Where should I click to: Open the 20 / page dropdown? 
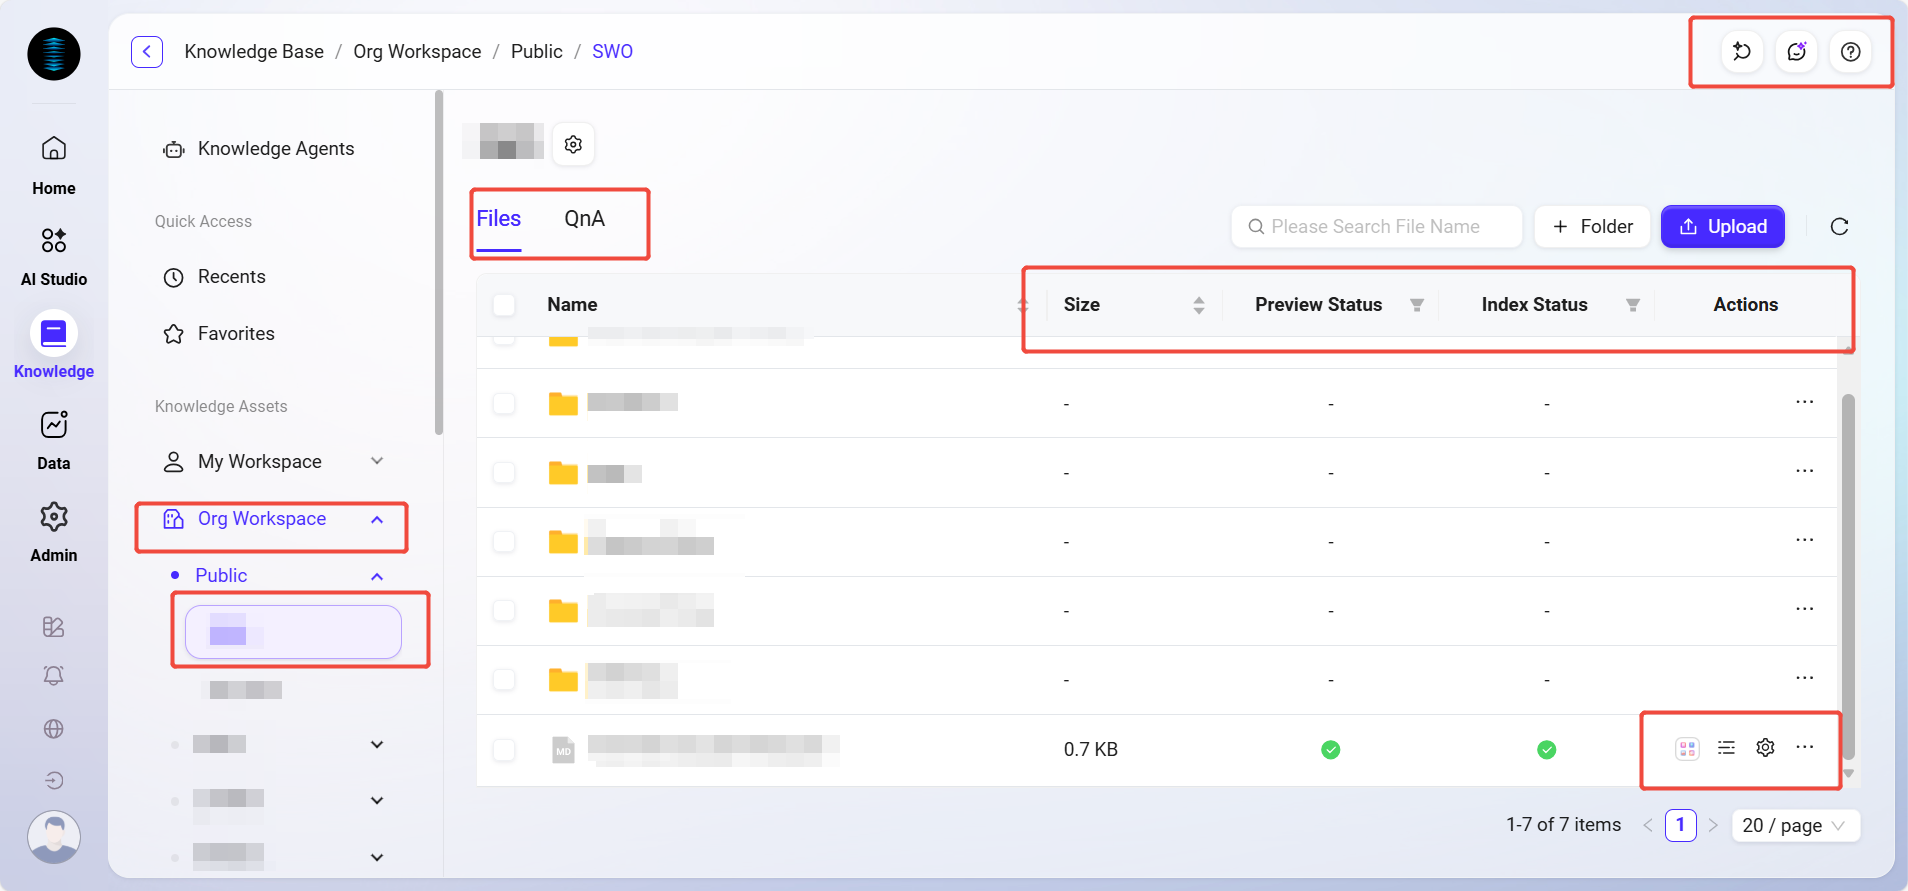[x=1794, y=826]
